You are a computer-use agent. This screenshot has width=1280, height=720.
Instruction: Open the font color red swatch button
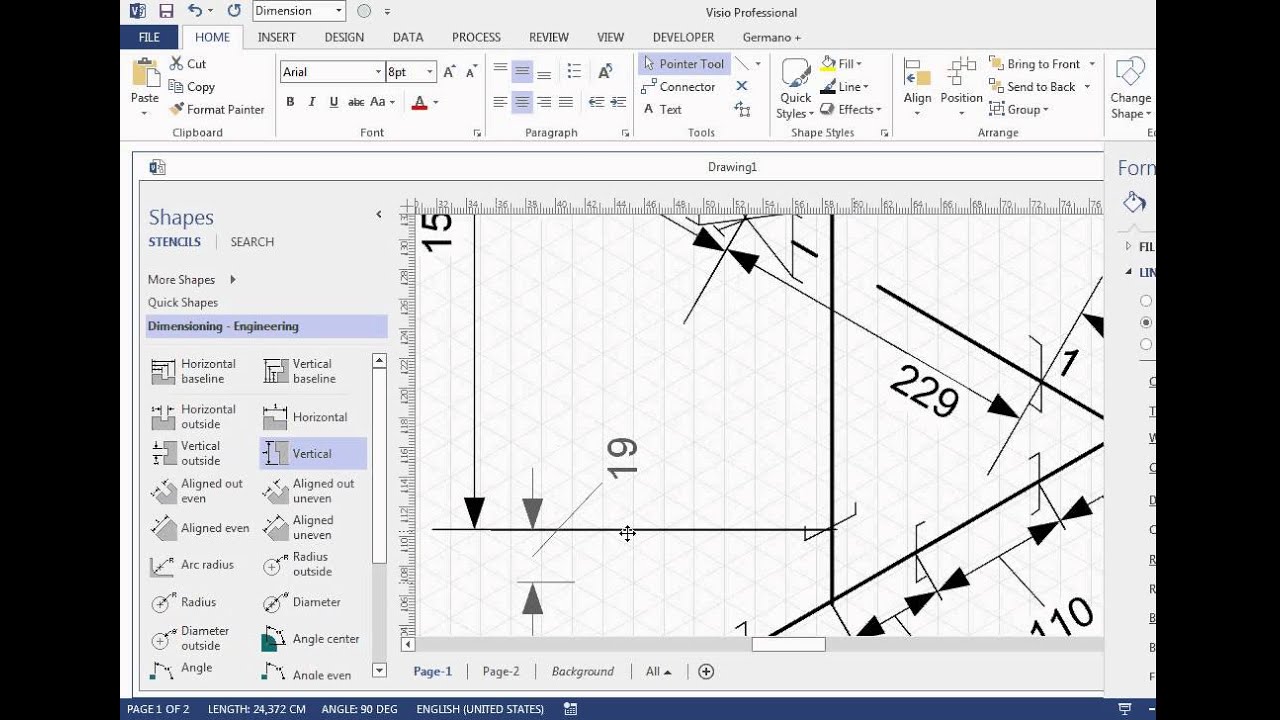pyautogui.click(x=420, y=102)
